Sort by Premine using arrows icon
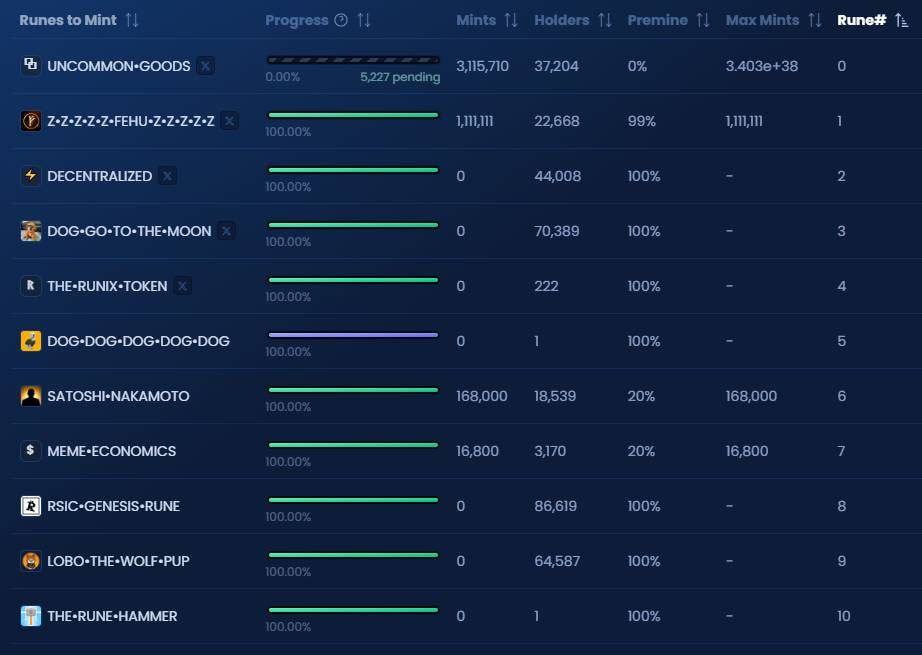Screen dimensions: 922x655 (703, 20)
